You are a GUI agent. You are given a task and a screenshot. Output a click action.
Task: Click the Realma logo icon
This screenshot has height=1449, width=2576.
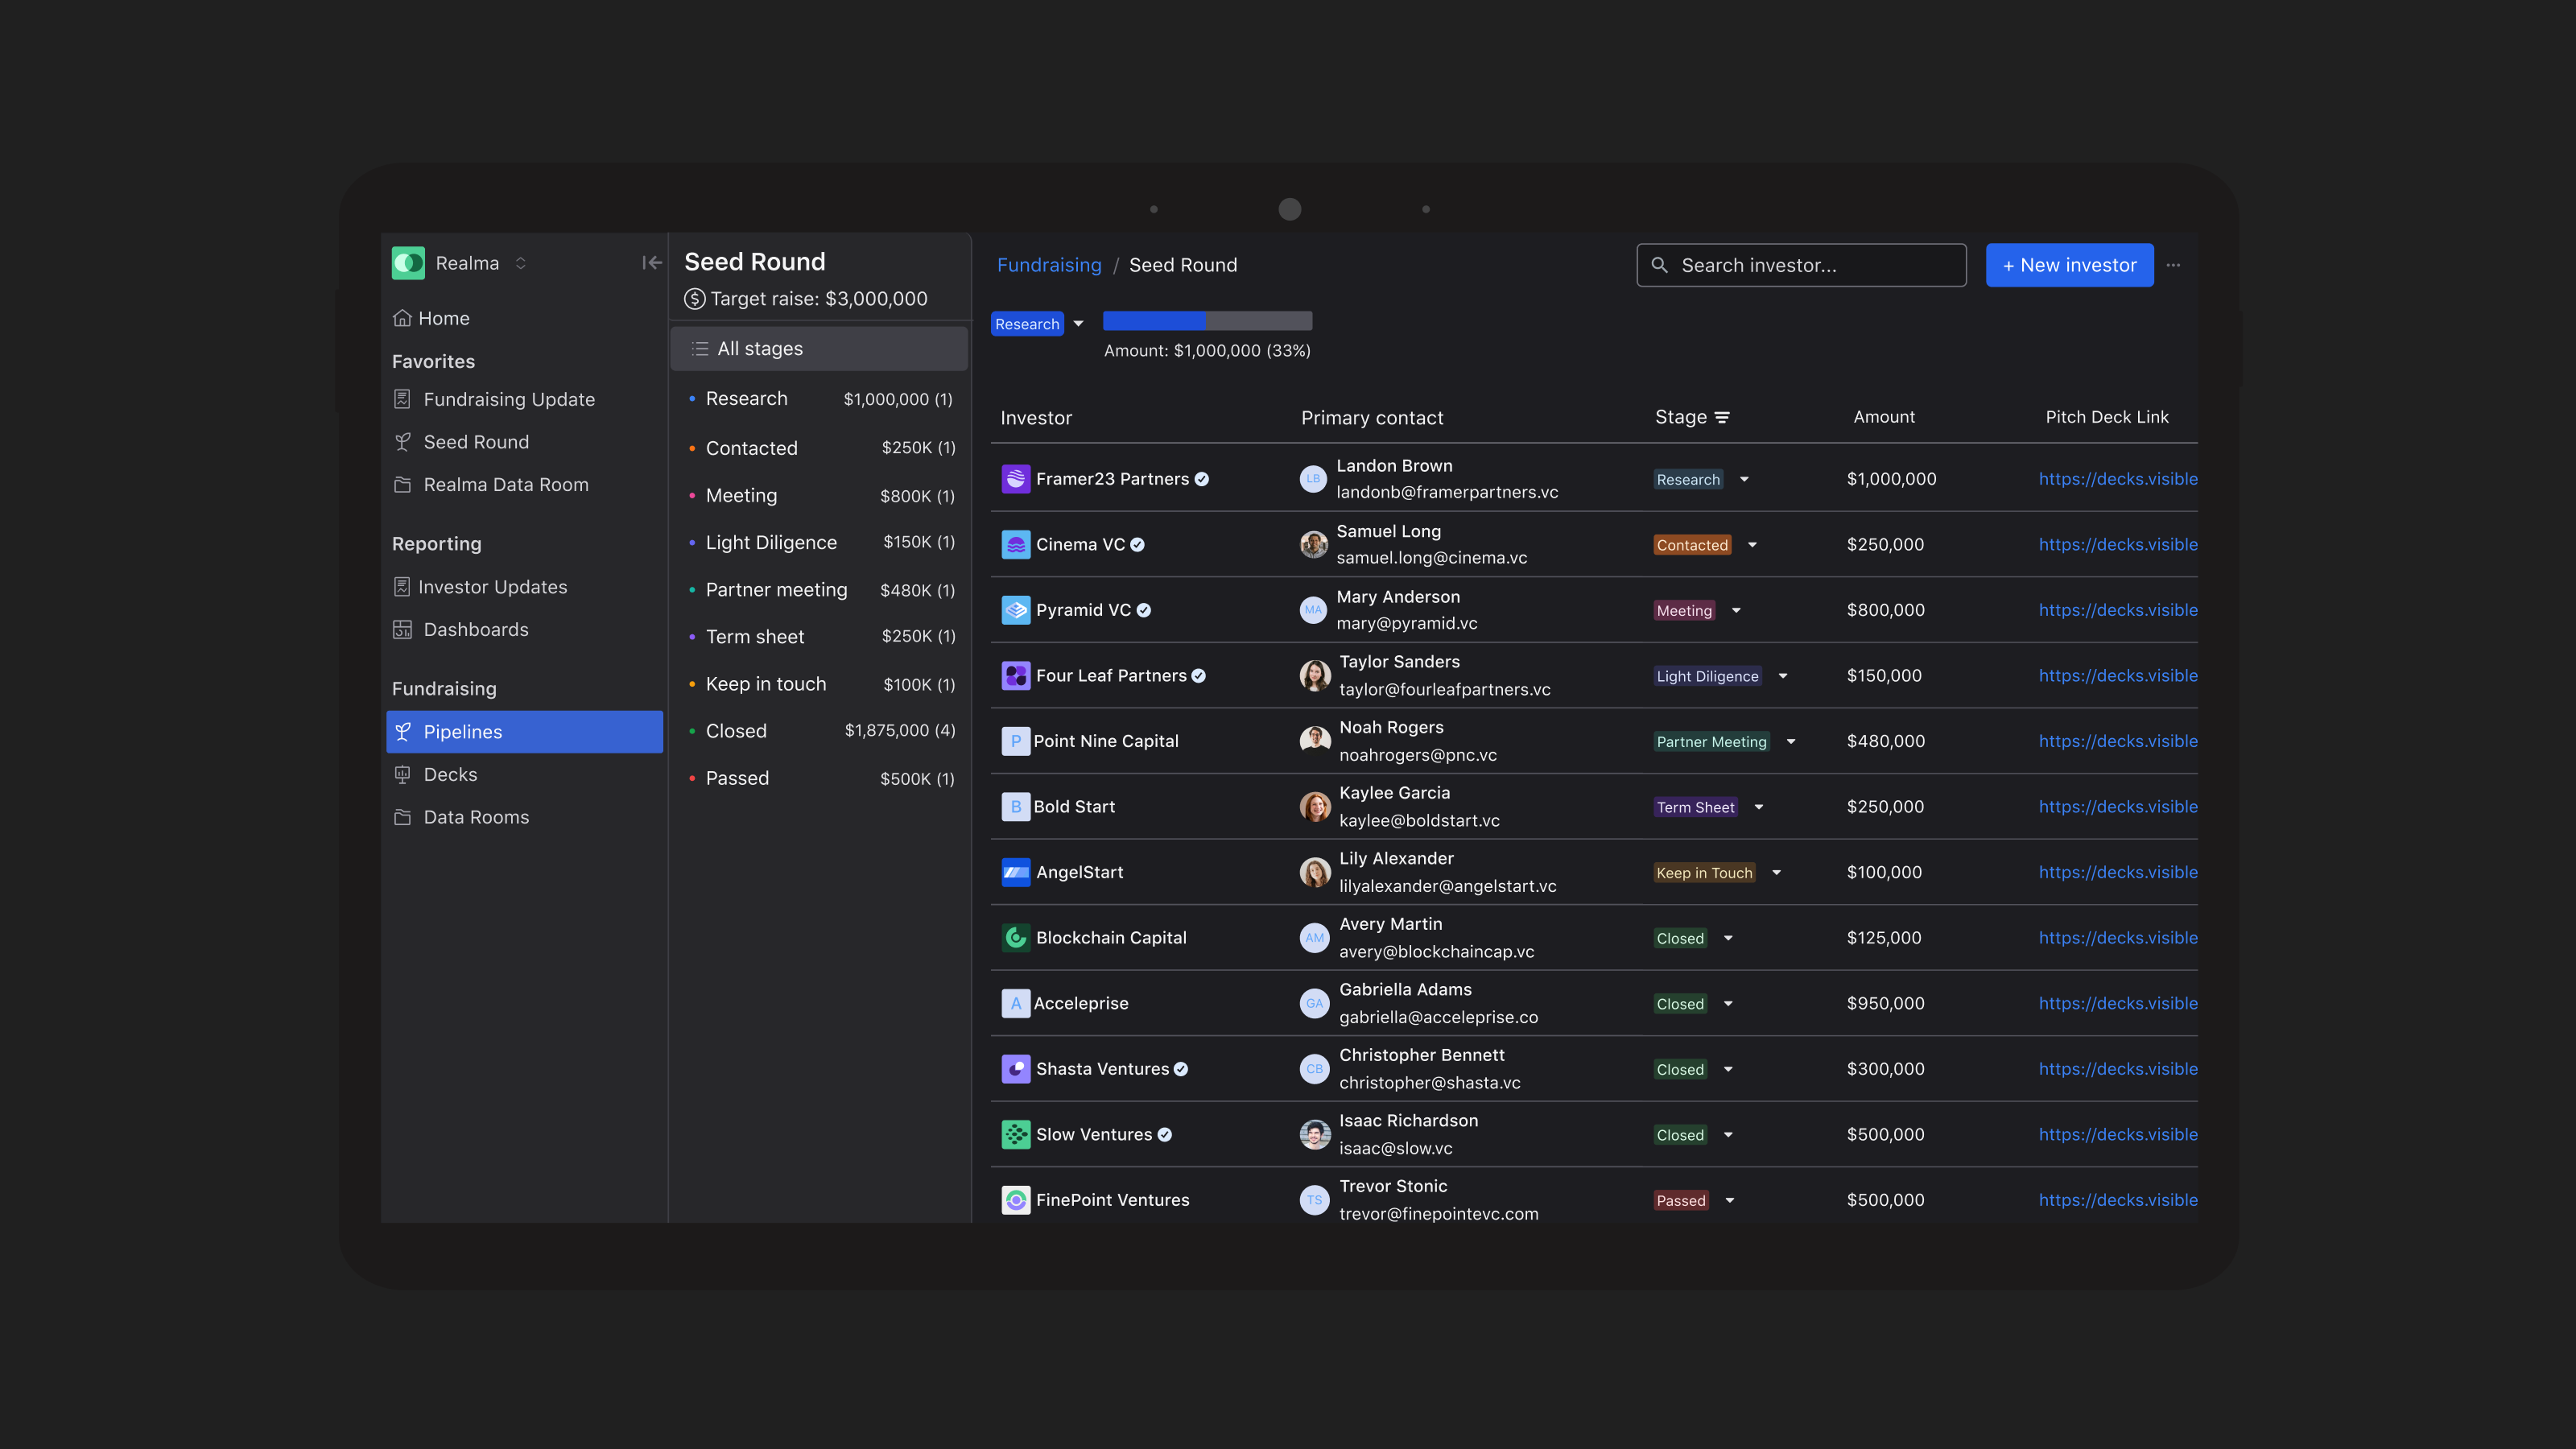[408, 263]
